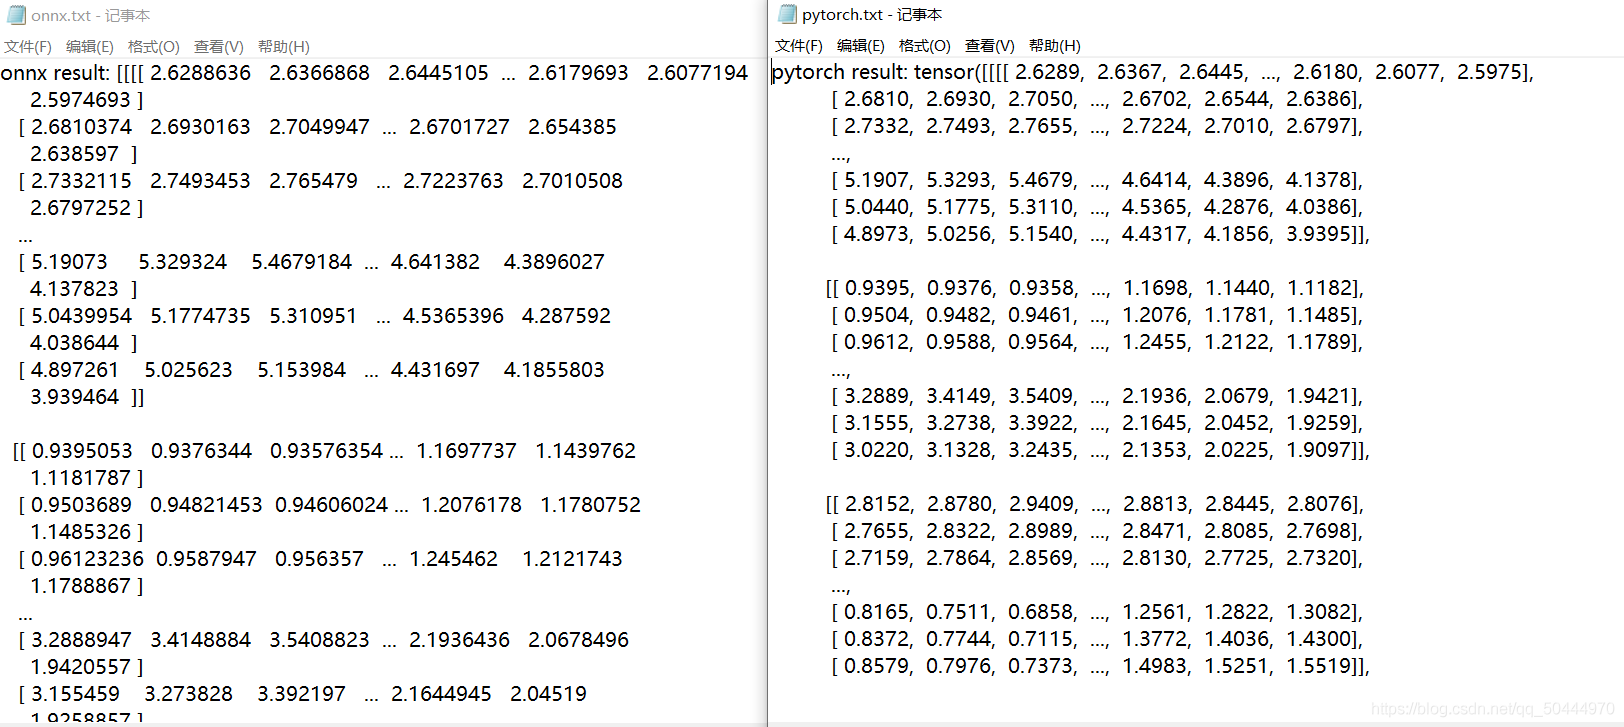Click value 2.7332 in pytorch window
The image size is (1624, 727).
[x=877, y=126]
